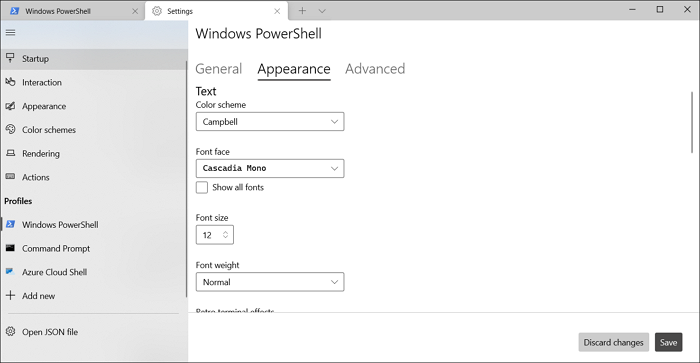This screenshot has height=363, width=700.
Task: Open the hamburger navigation menu
Action: [x=10, y=33]
